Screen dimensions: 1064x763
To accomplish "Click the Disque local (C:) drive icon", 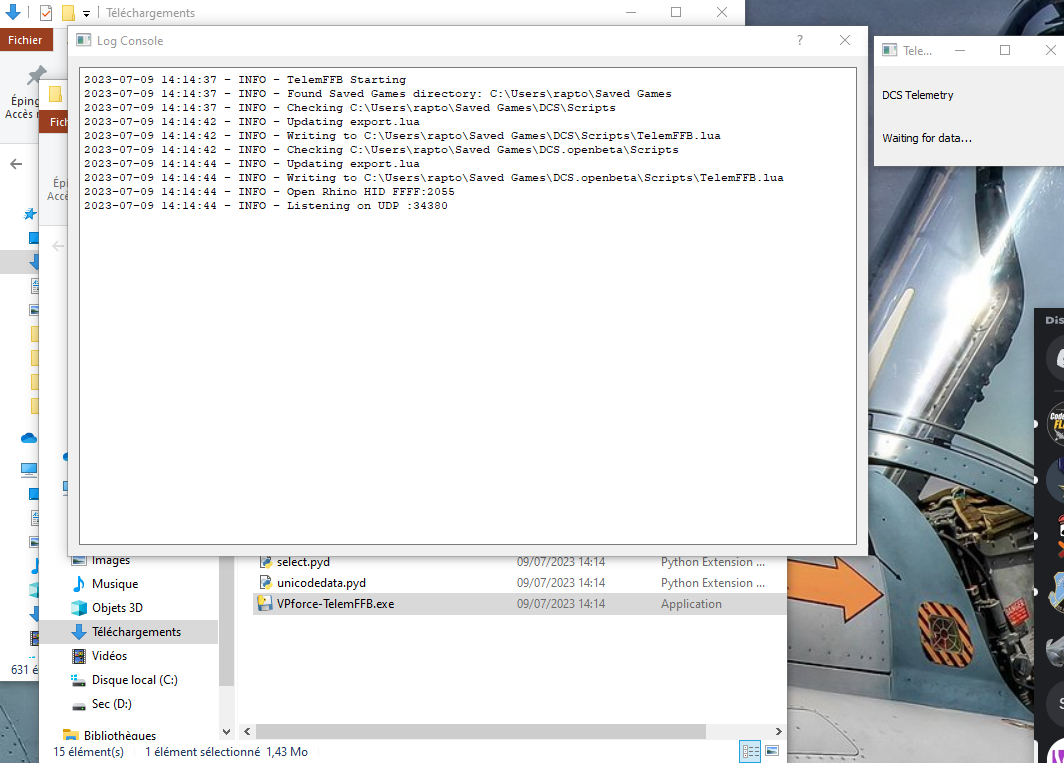I will (79, 680).
